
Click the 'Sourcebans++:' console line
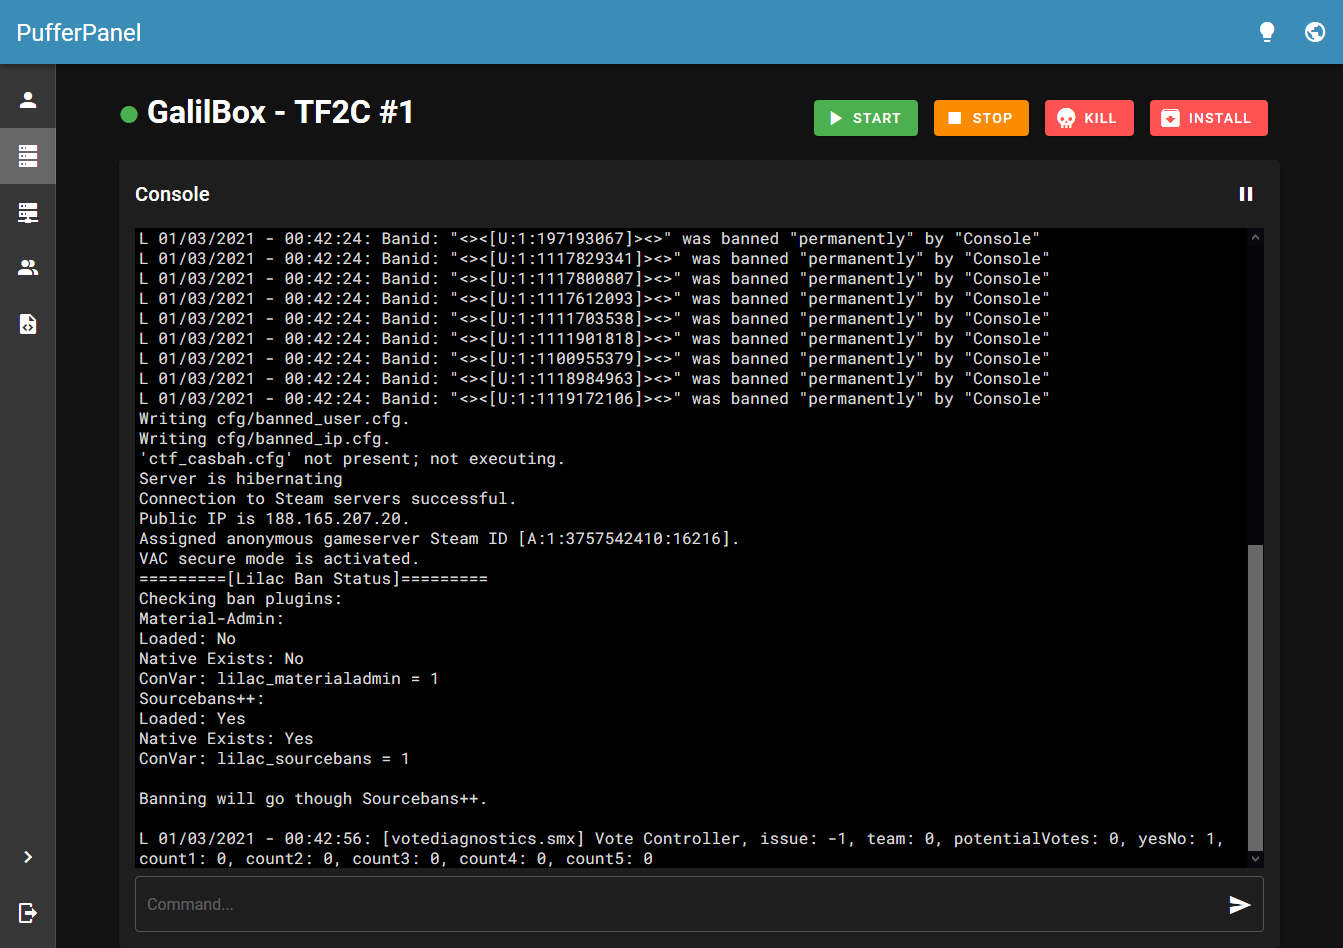click(201, 698)
